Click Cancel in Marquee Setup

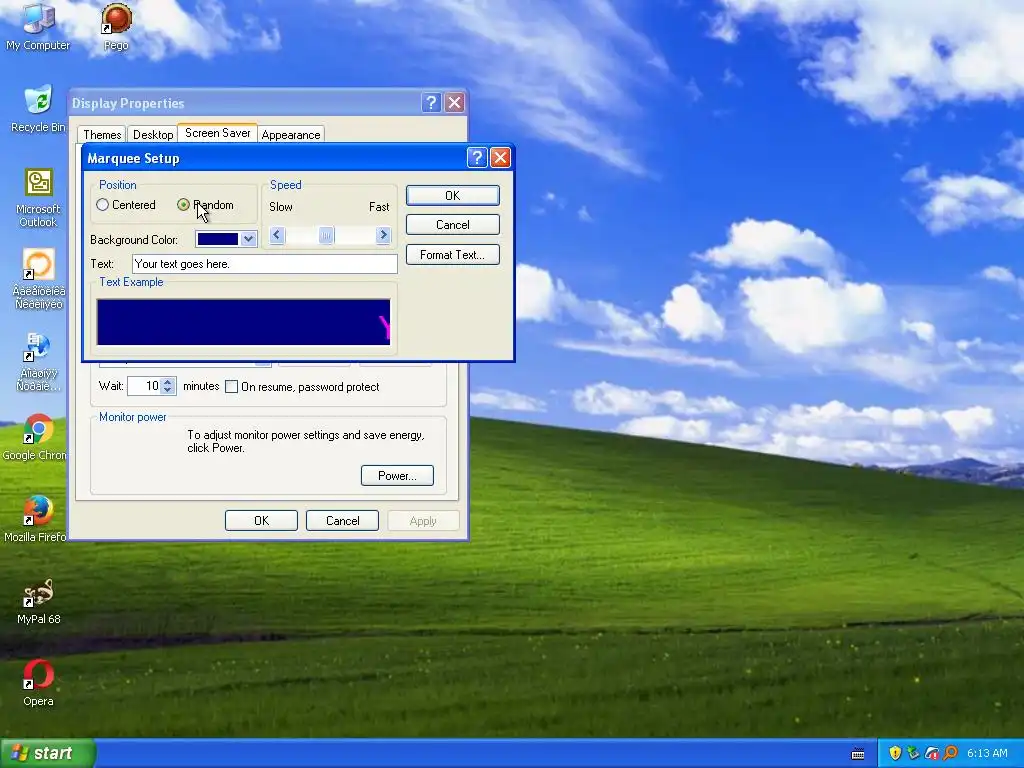pos(453,225)
